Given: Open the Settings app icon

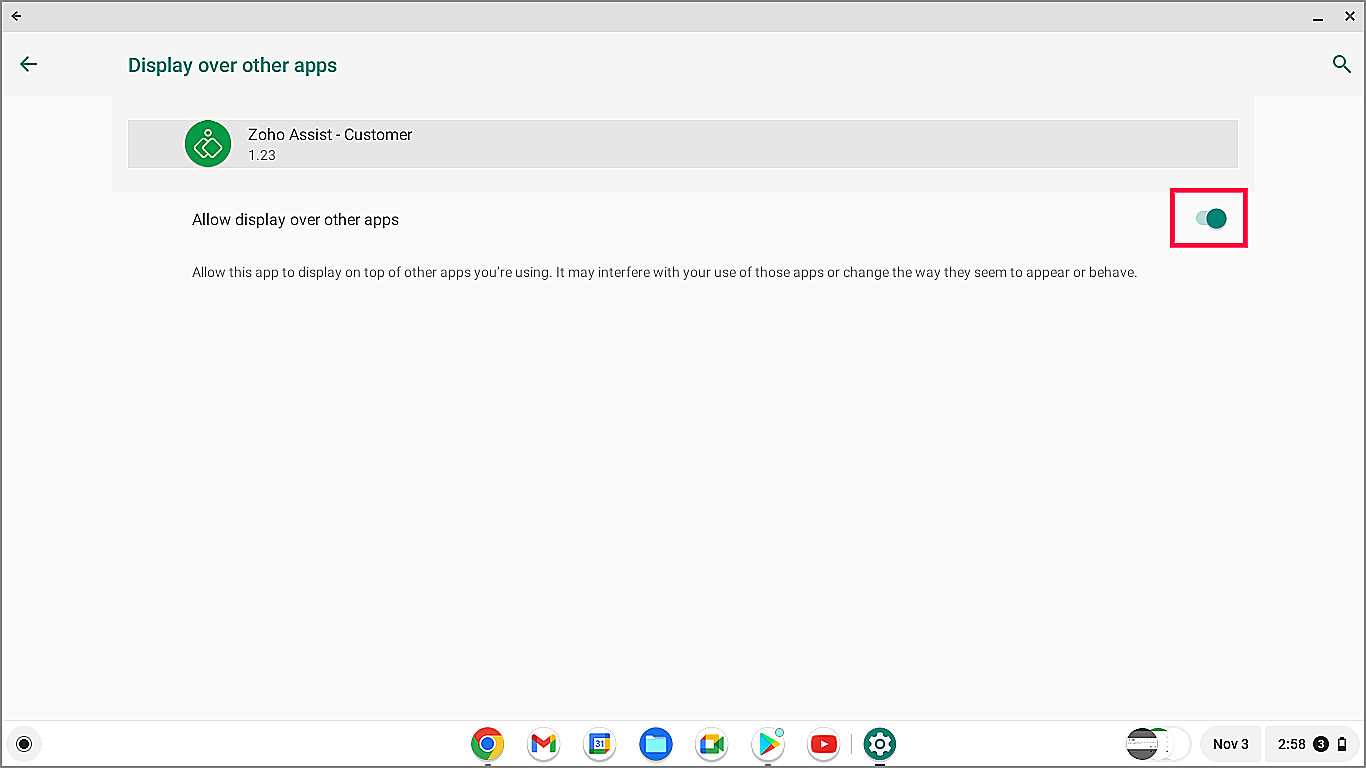Looking at the screenshot, I should [x=879, y=744].
